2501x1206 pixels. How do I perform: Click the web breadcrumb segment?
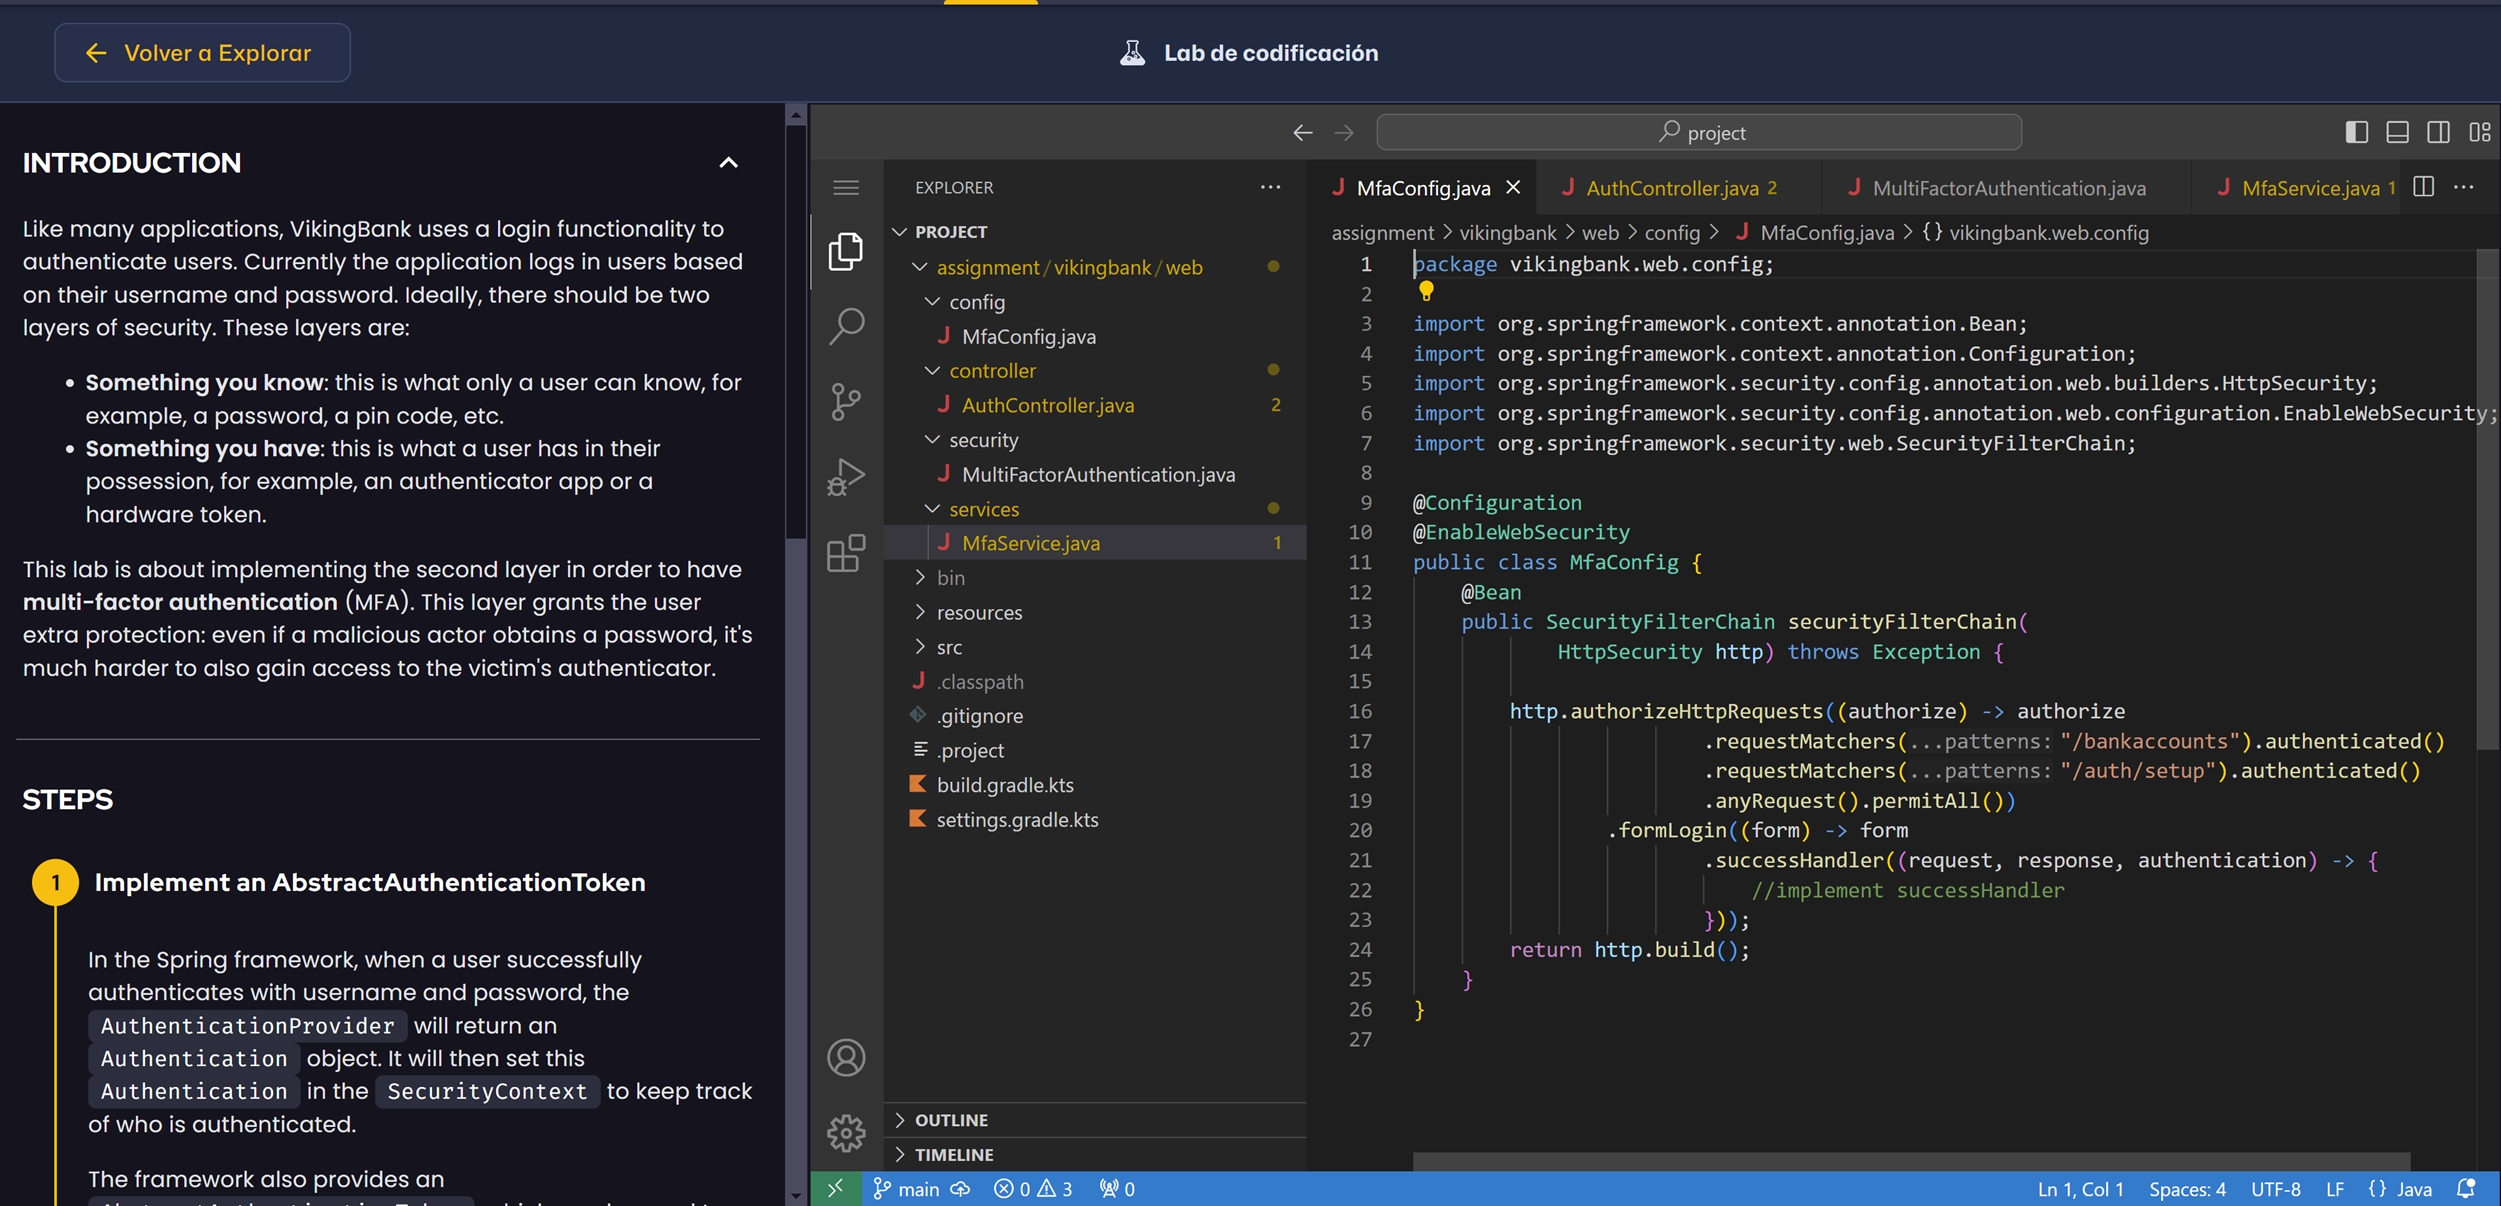[x=1599, y=233]
